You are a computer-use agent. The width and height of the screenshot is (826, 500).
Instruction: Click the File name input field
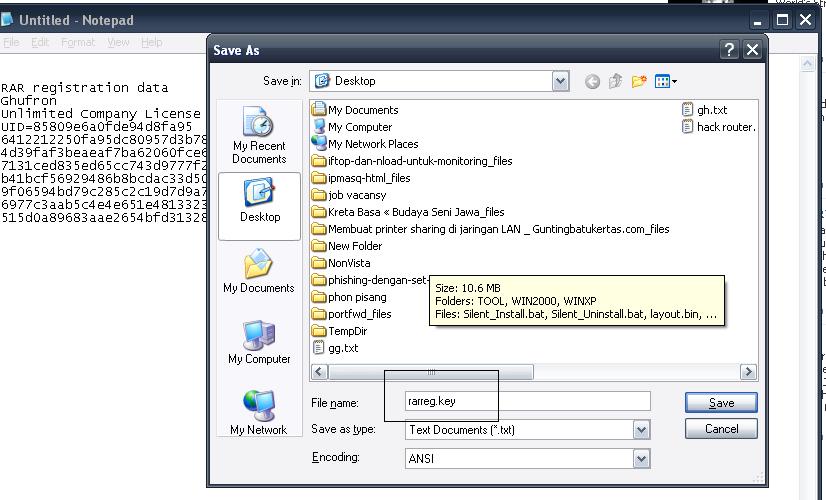[x=527, y=401]
